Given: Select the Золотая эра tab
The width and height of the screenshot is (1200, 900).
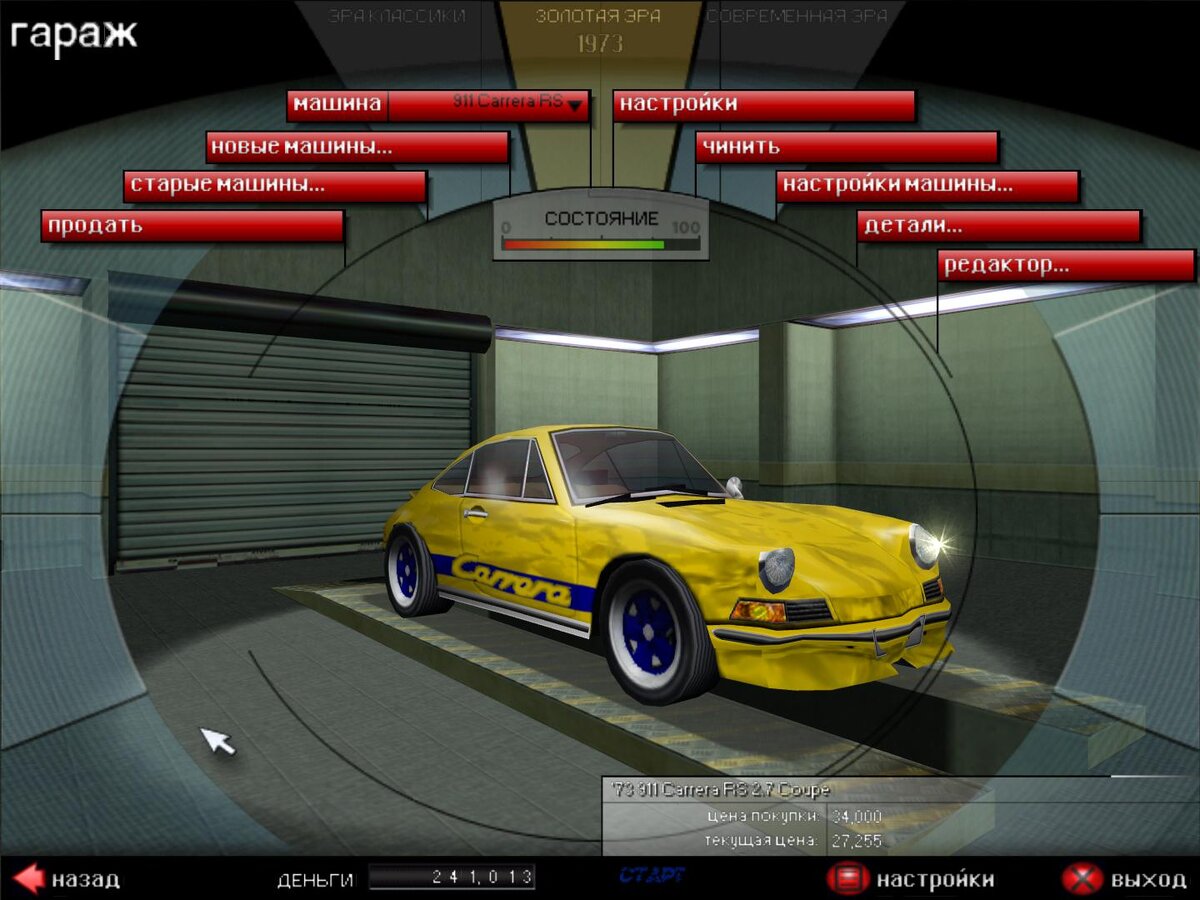Looking at the screenshot, I should pyautogui.click(x=600, y=16).
